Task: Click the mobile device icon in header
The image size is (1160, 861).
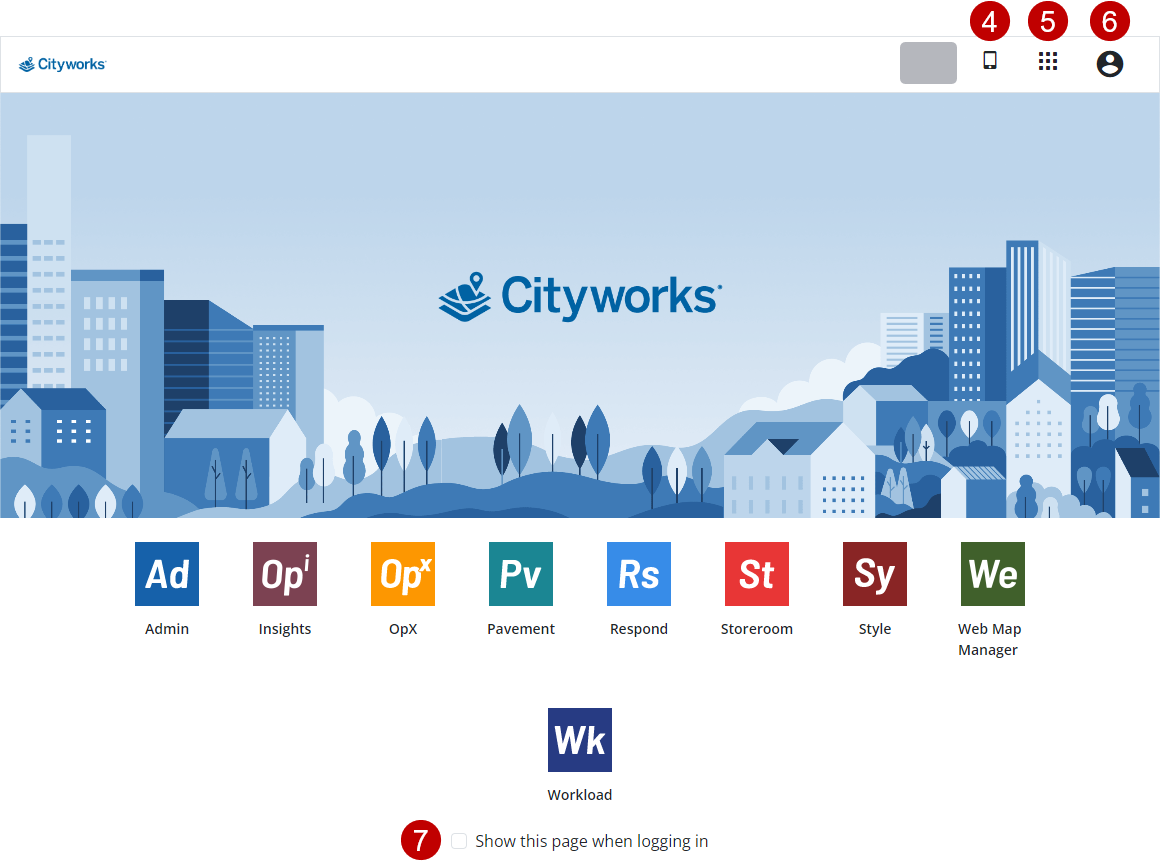Action: pyautogui.click(x=990, y=61)
